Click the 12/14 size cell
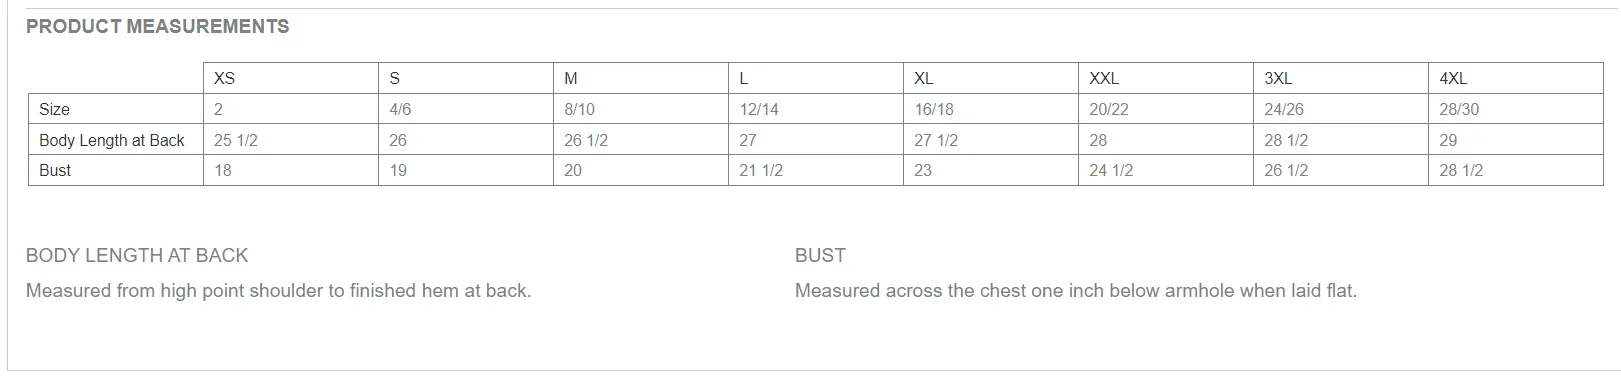1621x378 pixels. point(815,109)
